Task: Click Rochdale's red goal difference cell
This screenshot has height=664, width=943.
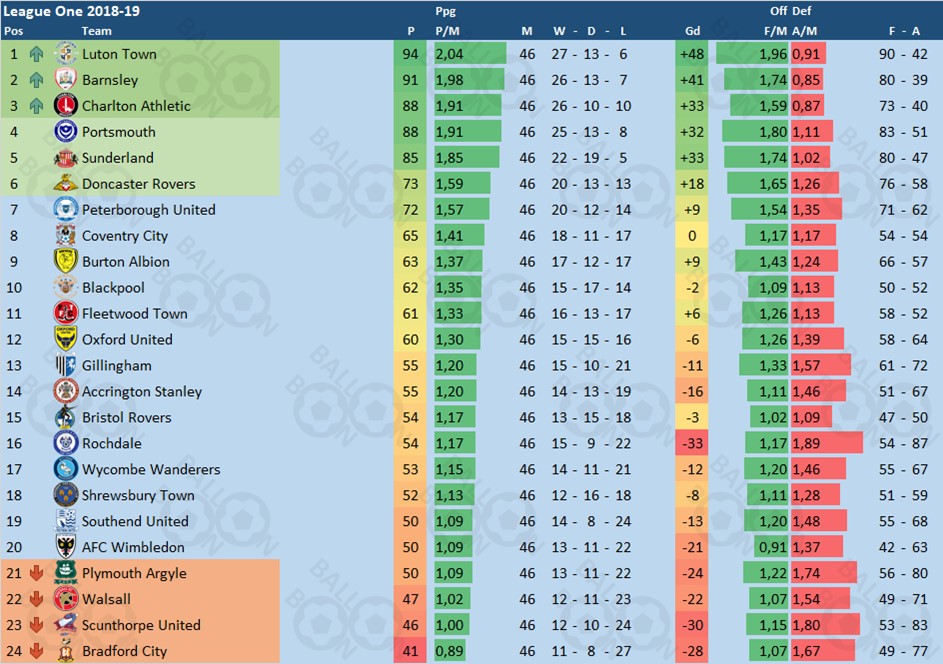Action: (690, 444)
